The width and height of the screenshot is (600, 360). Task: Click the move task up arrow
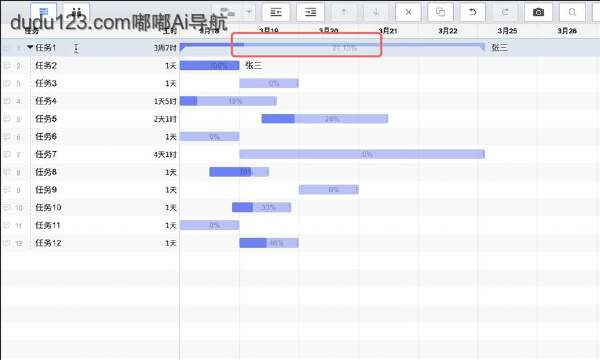click(x=344, y=12)
